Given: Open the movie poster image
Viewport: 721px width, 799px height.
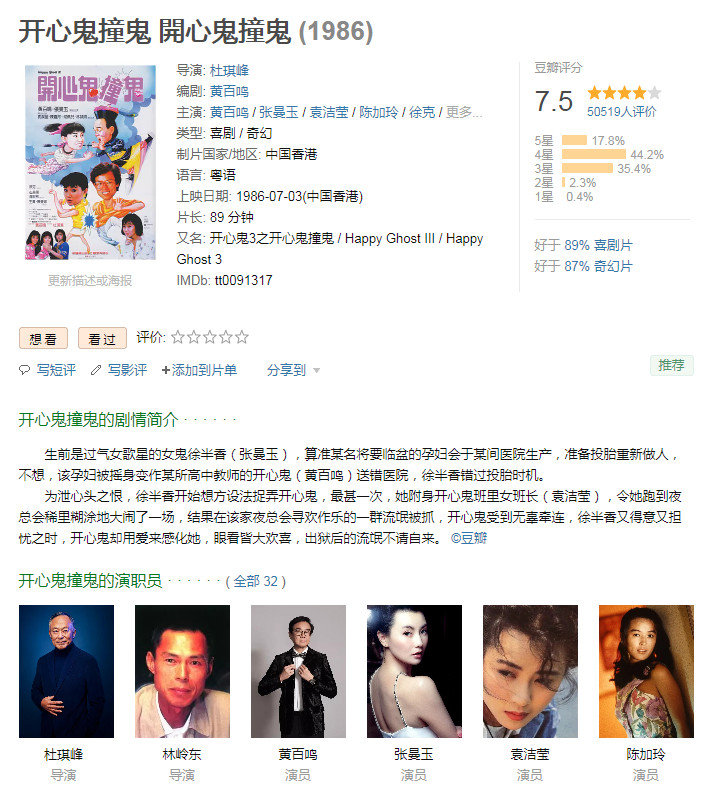Looking at the screenshot, I should 90,163.
